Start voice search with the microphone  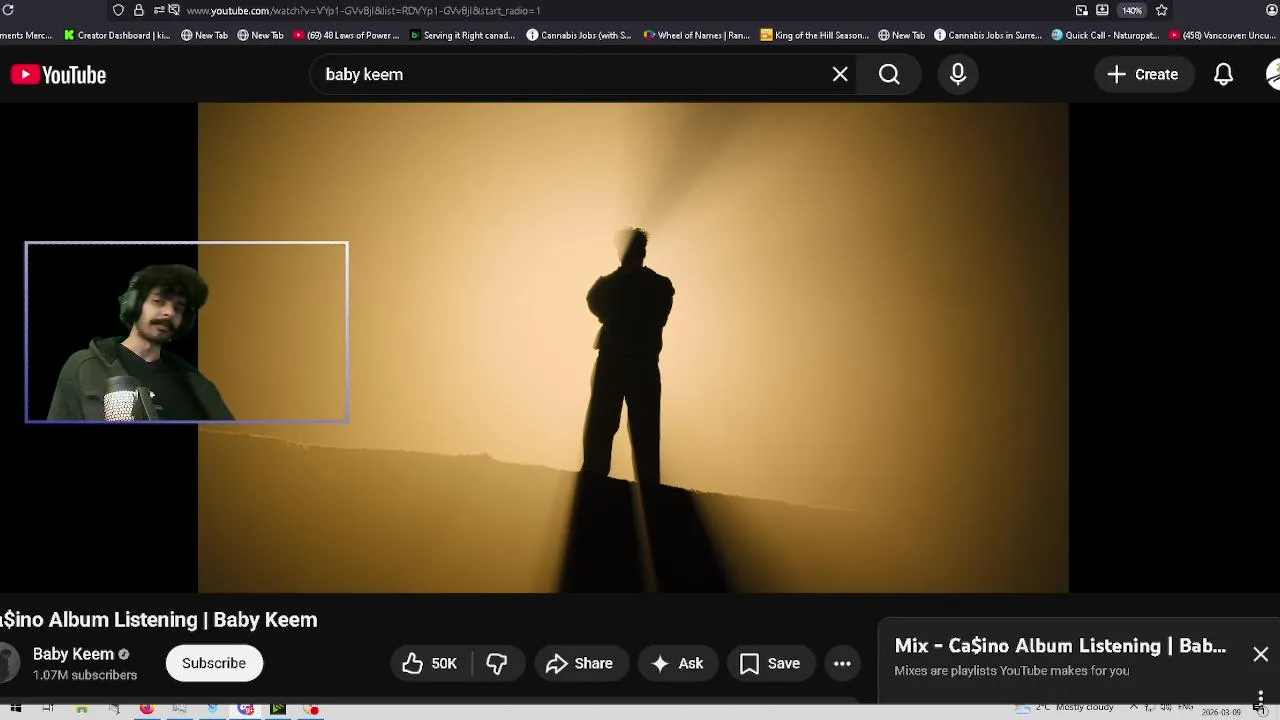(958, 74)
